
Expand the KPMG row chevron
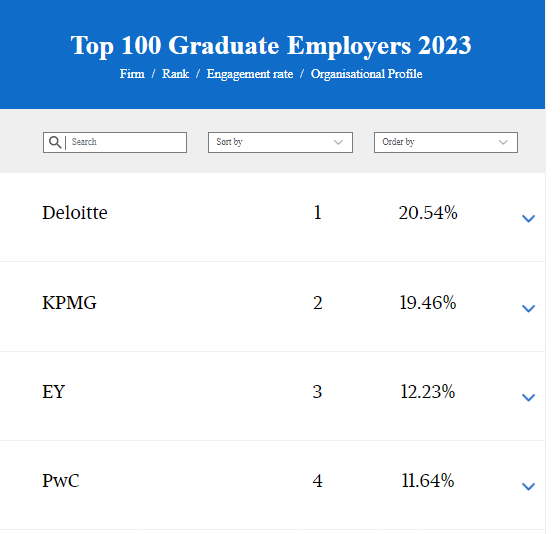coord(528,308)
